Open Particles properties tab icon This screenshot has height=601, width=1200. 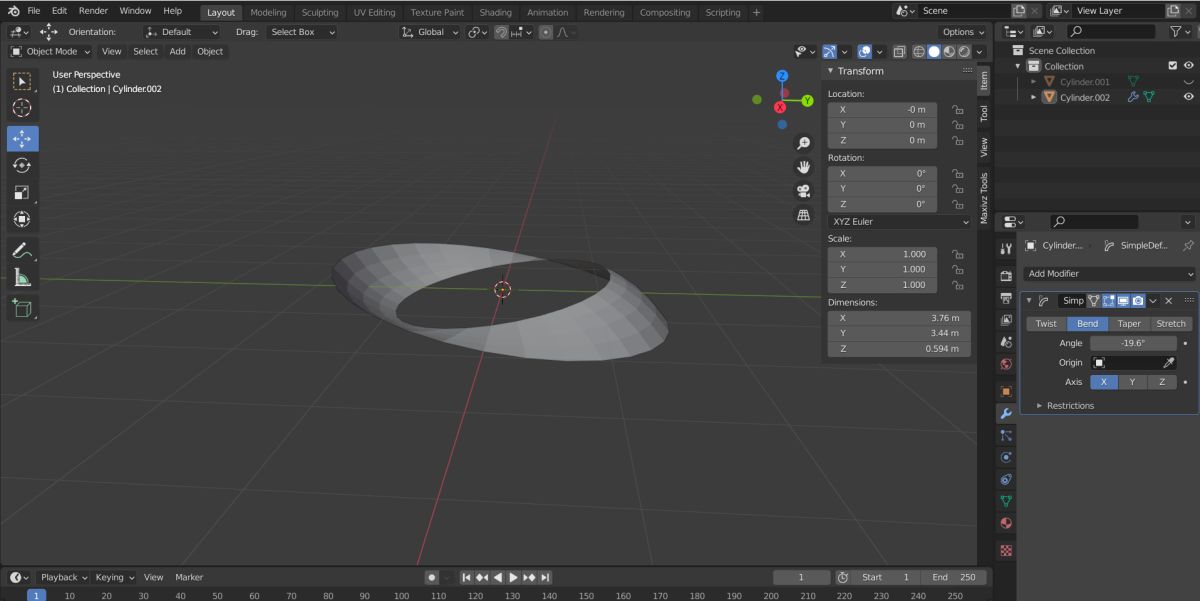(x=1006, y=435)
